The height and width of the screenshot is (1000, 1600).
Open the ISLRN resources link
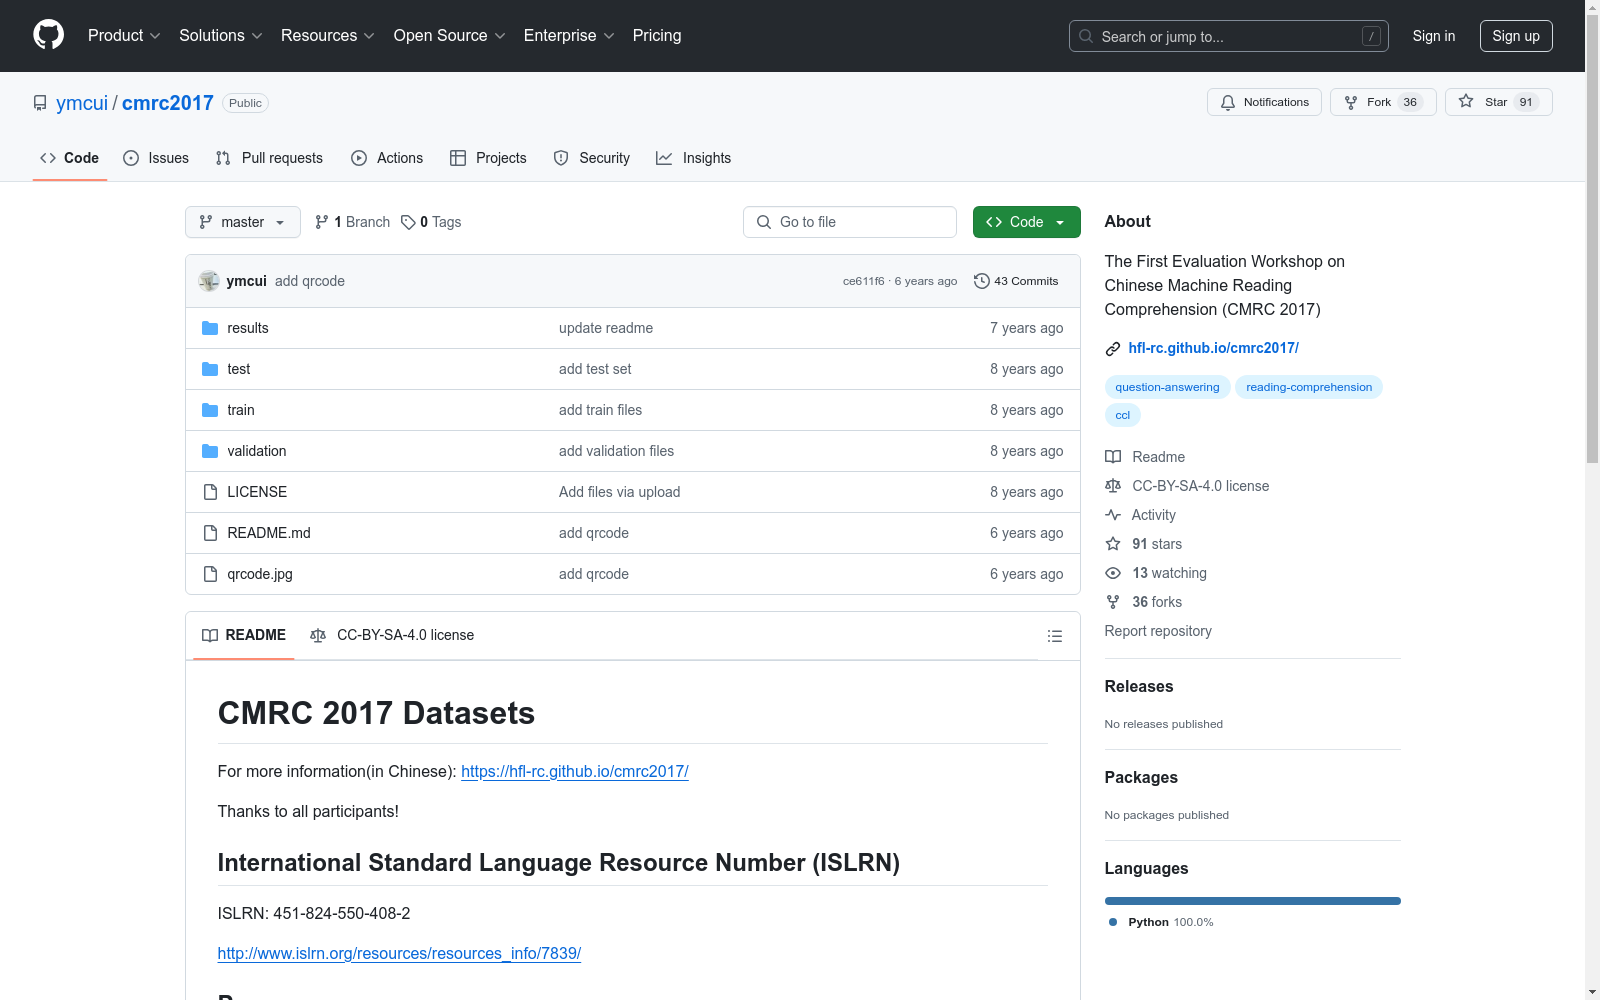(x=399, y=953)
